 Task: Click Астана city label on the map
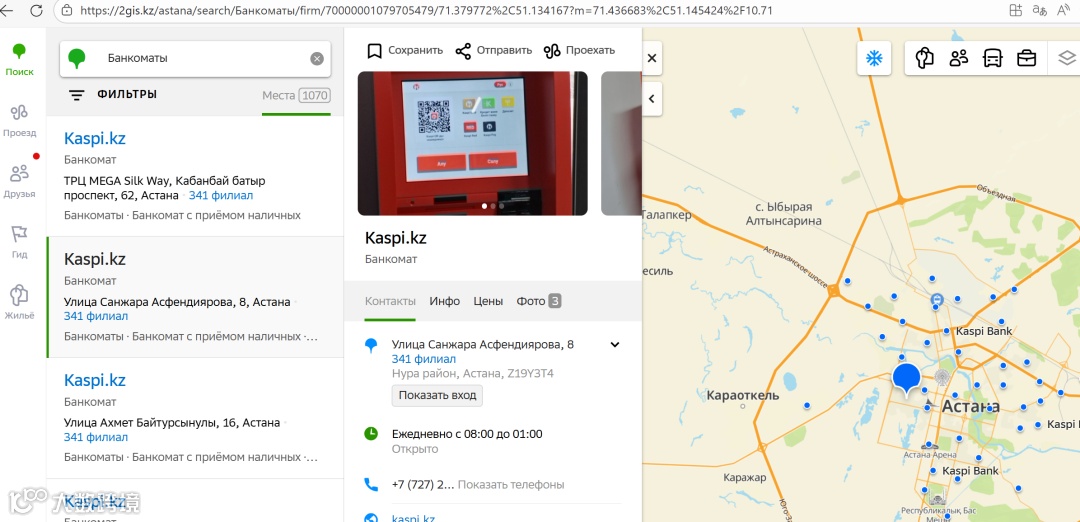point(971,406)
